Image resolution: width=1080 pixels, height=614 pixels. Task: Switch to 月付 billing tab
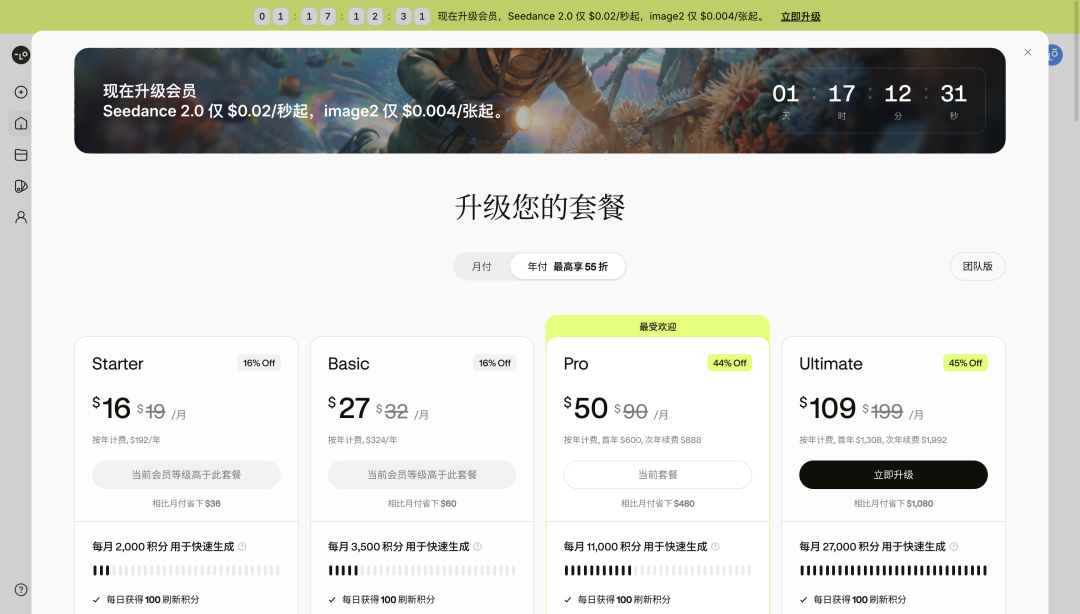pos(481,267)
